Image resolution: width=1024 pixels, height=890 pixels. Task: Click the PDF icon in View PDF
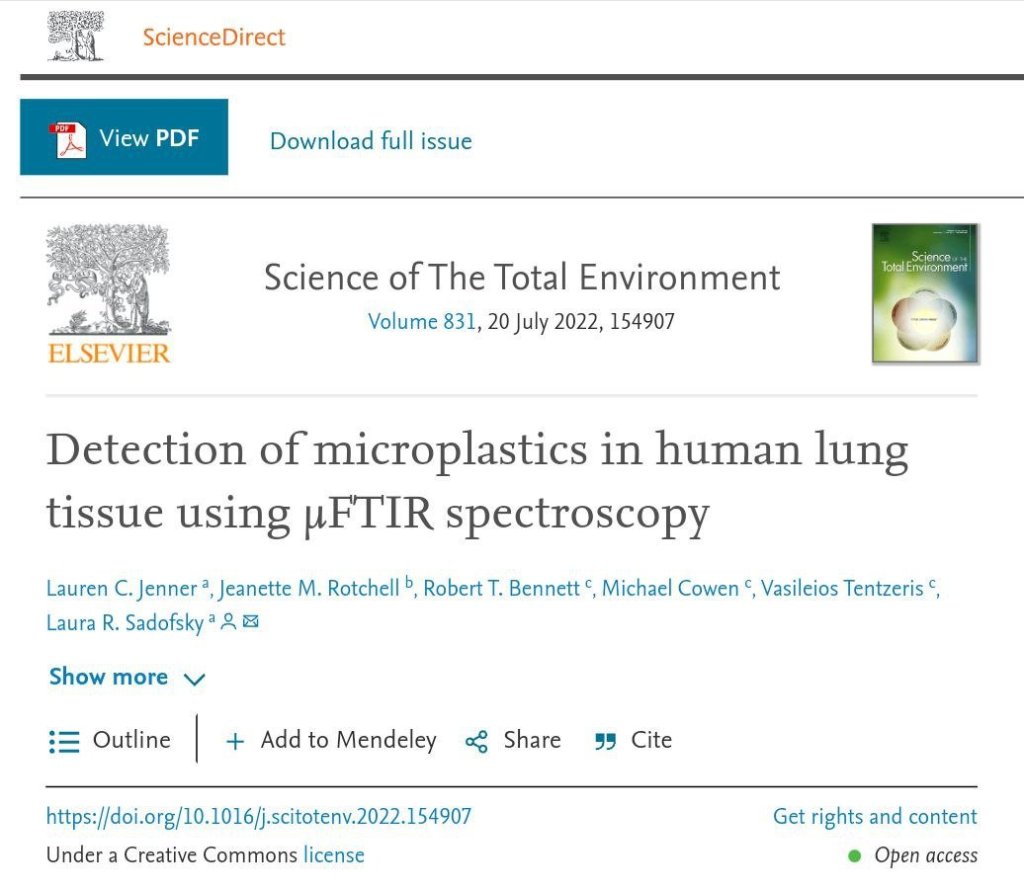(x=66, y=138)
